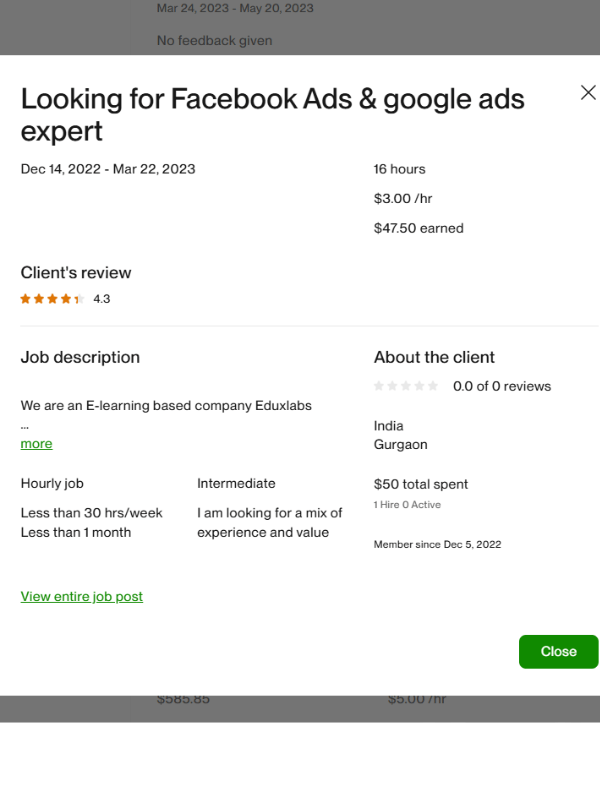Viewport: 600px width, 800px height.
Task: Click the Facebook Ads job title heading
Action: 272,114
